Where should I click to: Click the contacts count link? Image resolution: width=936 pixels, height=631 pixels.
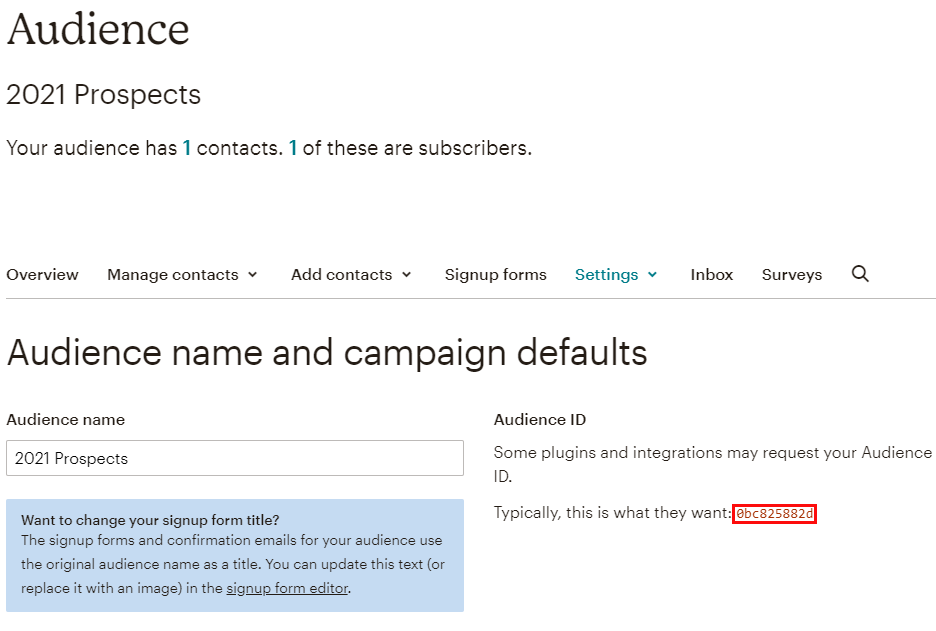186,147
